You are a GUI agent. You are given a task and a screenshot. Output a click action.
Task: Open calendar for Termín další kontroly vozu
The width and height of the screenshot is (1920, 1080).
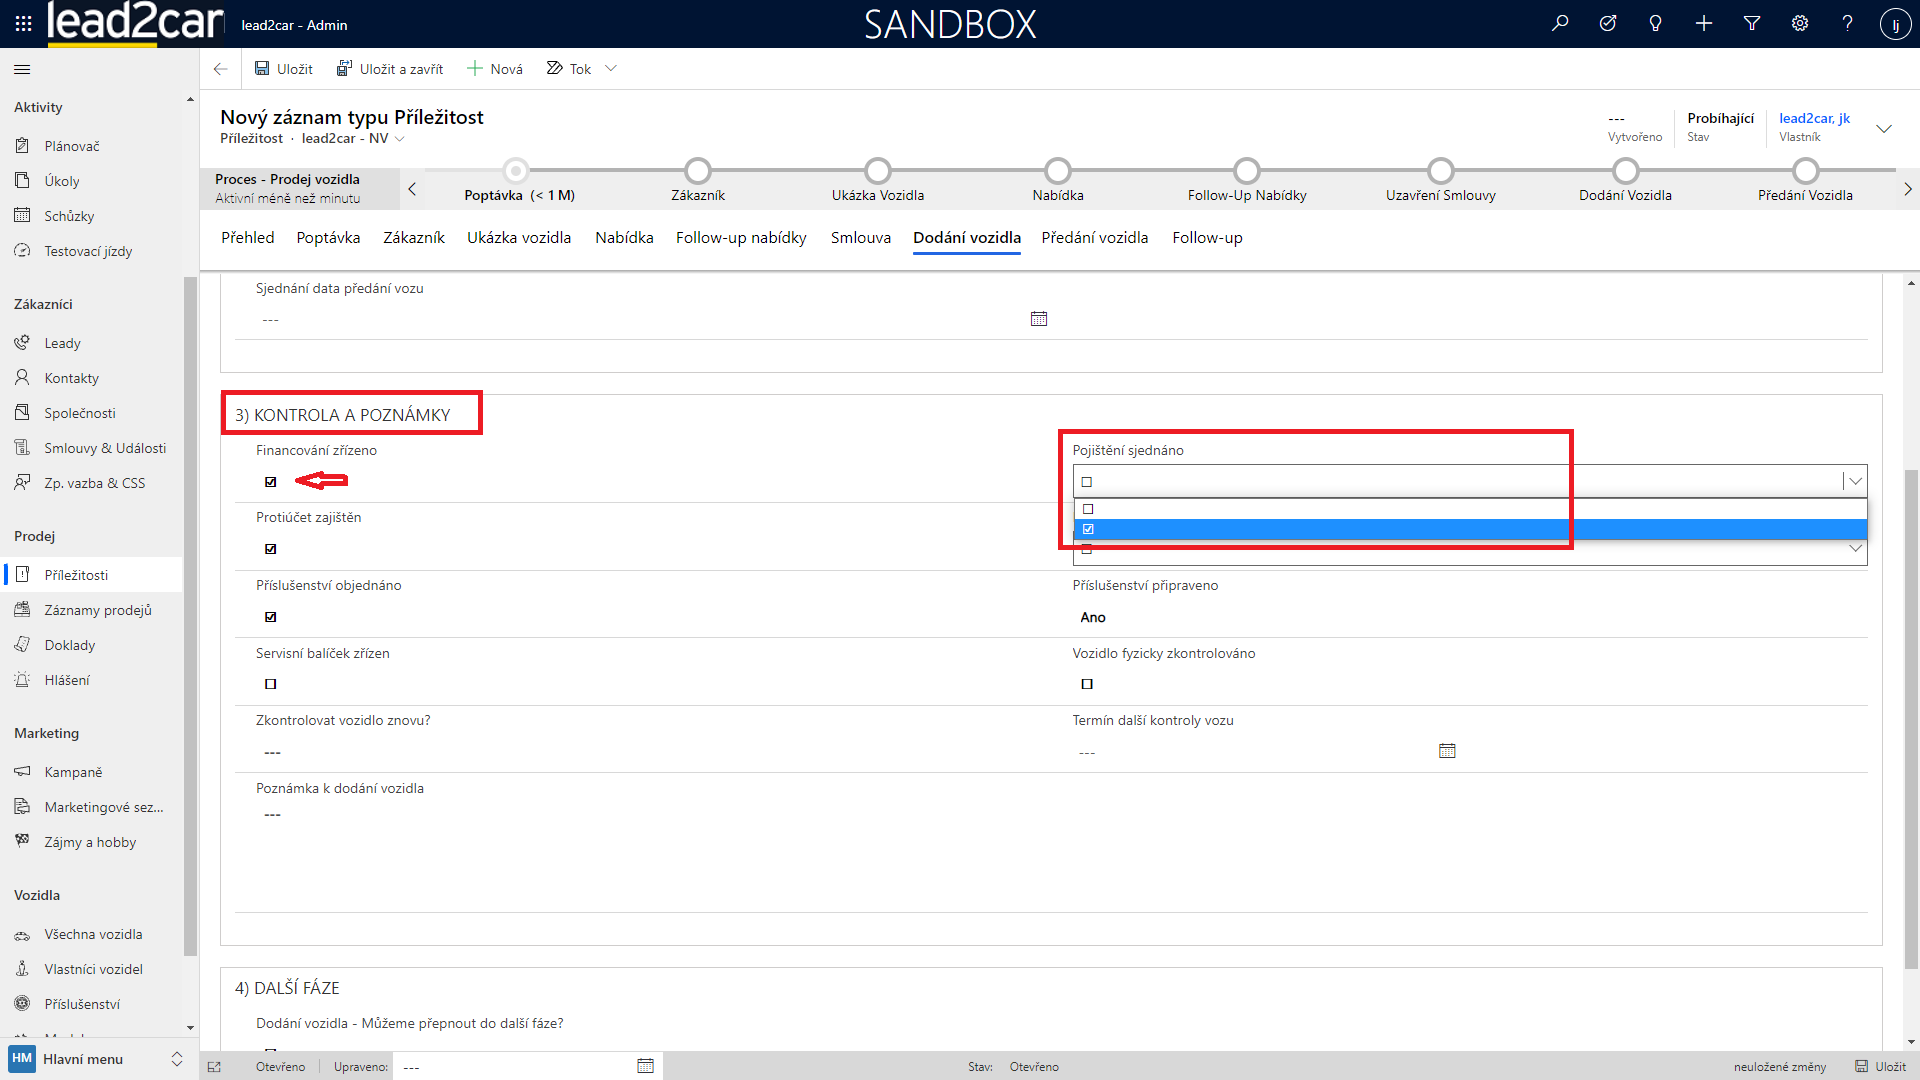click(x=1447, y=751)
